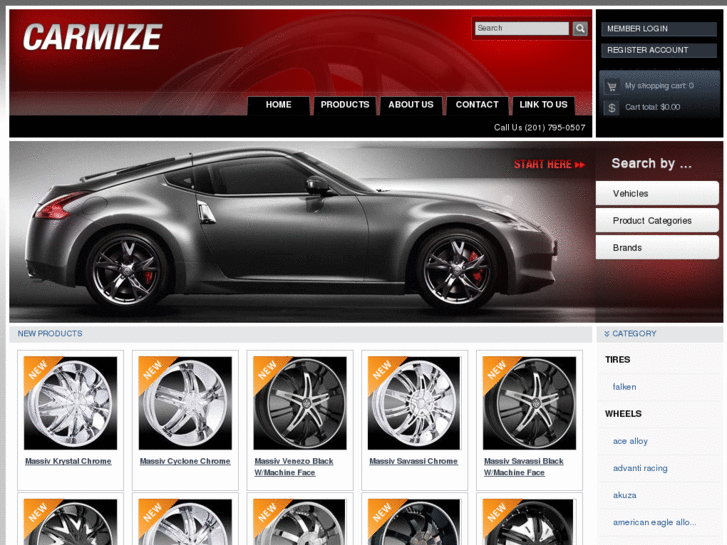
Task: Open Massiv Krystal Chrome product link
Action: [68, 462]
